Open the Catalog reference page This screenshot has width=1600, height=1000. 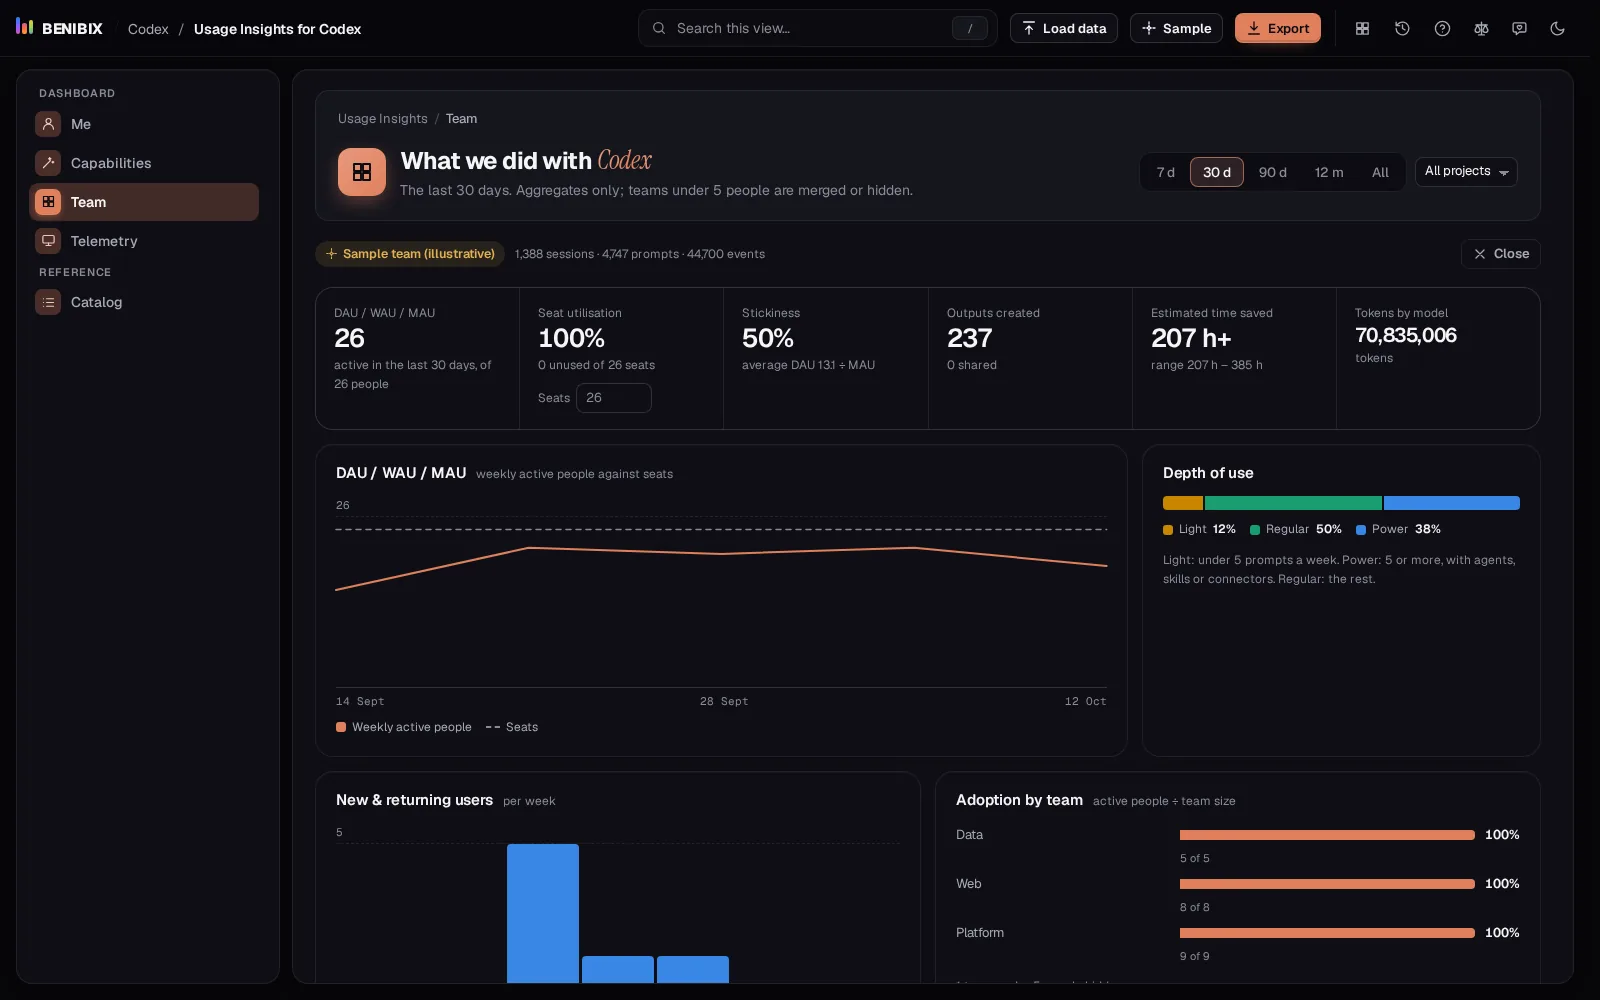pyautogui.click(x=144, y=302)
